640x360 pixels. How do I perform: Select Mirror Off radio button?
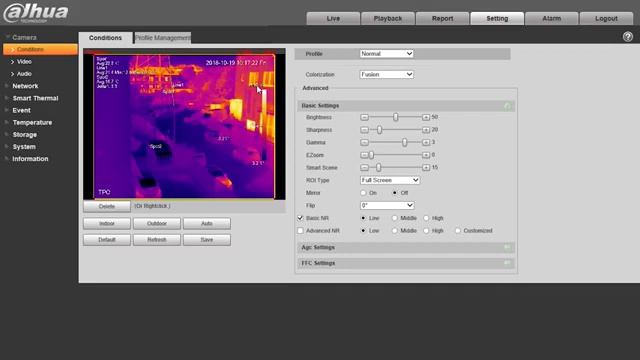pyautogui.click(x=394, y=193)
